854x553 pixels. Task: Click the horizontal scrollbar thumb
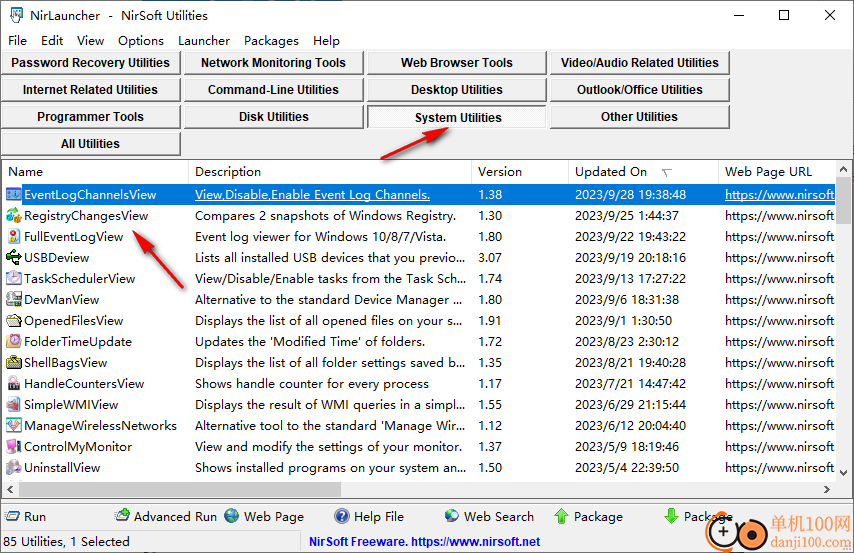coord(180,489)
